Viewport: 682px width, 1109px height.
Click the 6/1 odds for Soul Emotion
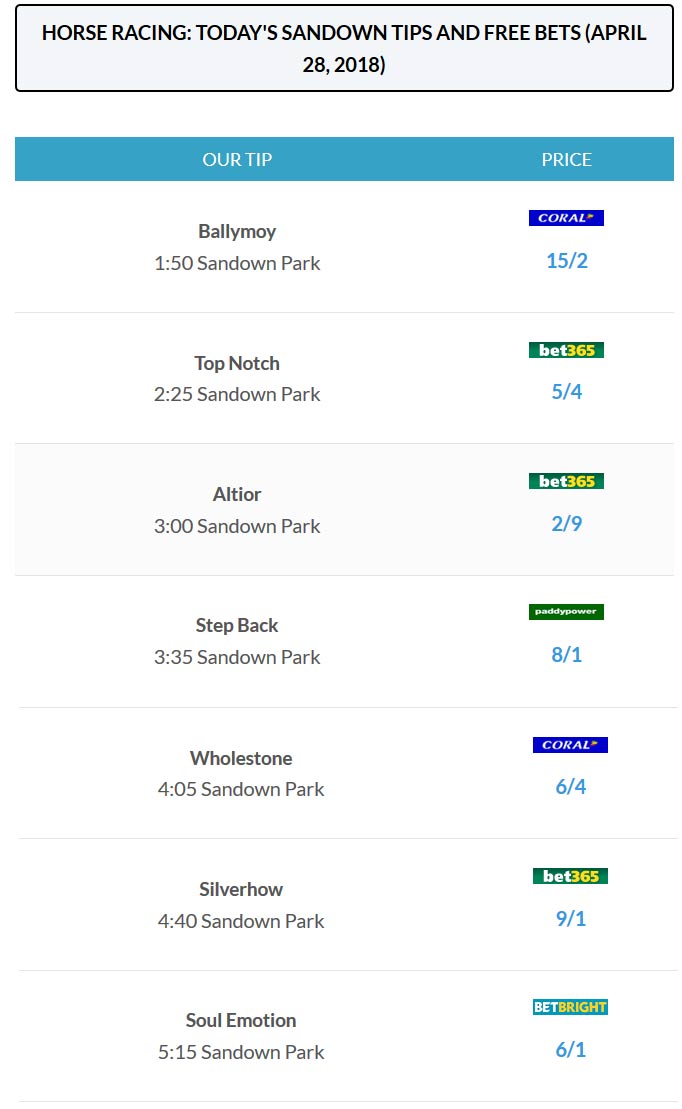(571, 1050)
